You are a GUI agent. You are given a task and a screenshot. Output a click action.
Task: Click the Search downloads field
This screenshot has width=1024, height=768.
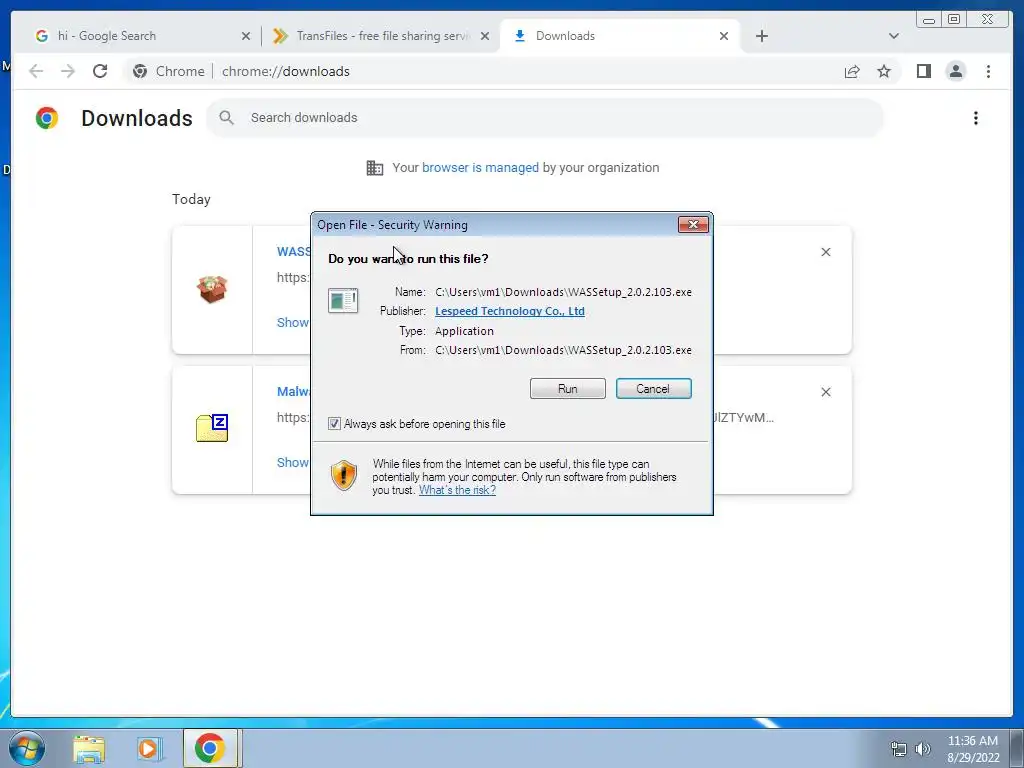coord(545,118)
